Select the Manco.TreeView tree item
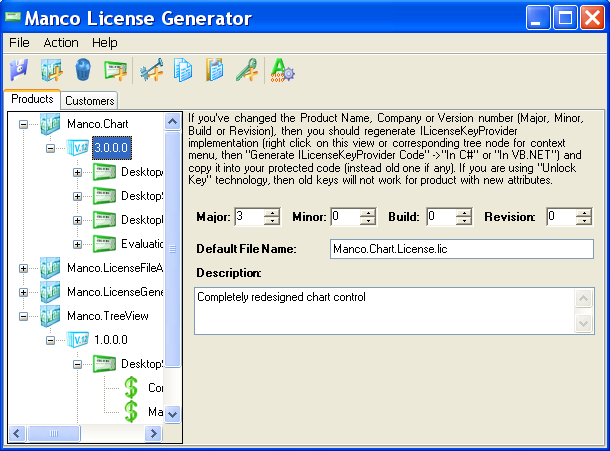The height and width of the screenshot is (451, 610). [x=108, y=316]
